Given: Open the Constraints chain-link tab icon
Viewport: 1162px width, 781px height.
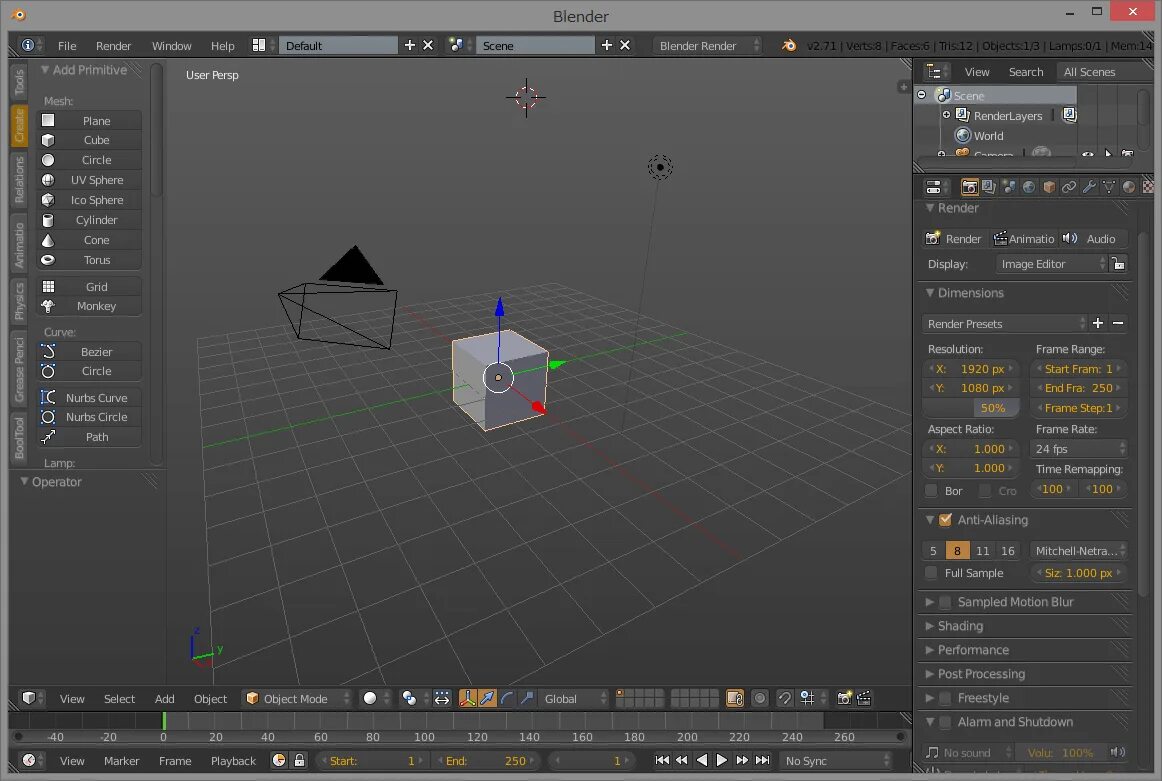Looking at the screenshot, I should coord(1069,187).
